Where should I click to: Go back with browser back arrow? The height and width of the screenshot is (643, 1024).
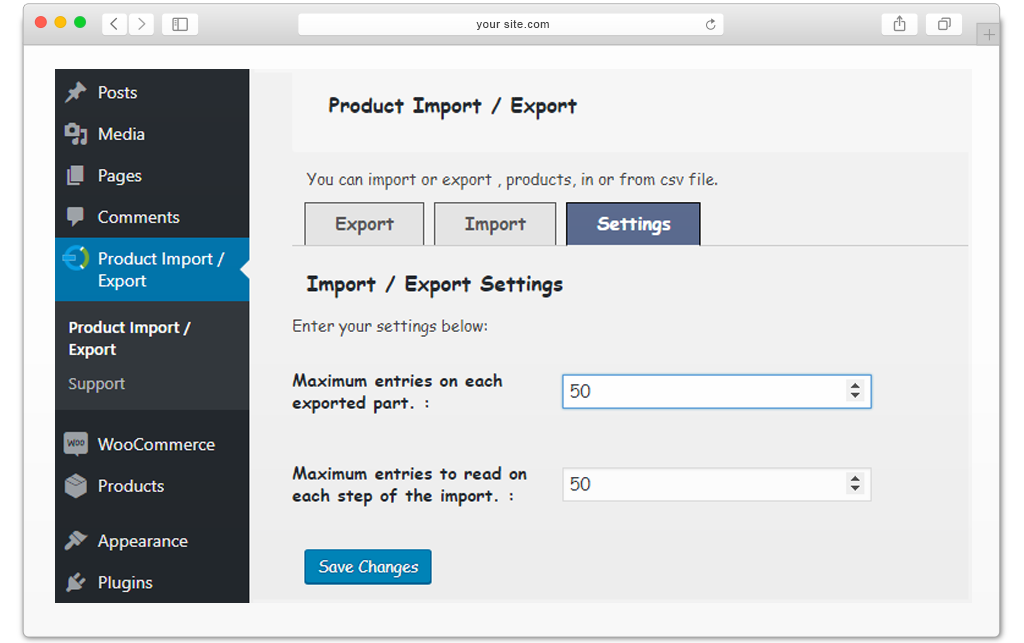[x=114, y=24]
